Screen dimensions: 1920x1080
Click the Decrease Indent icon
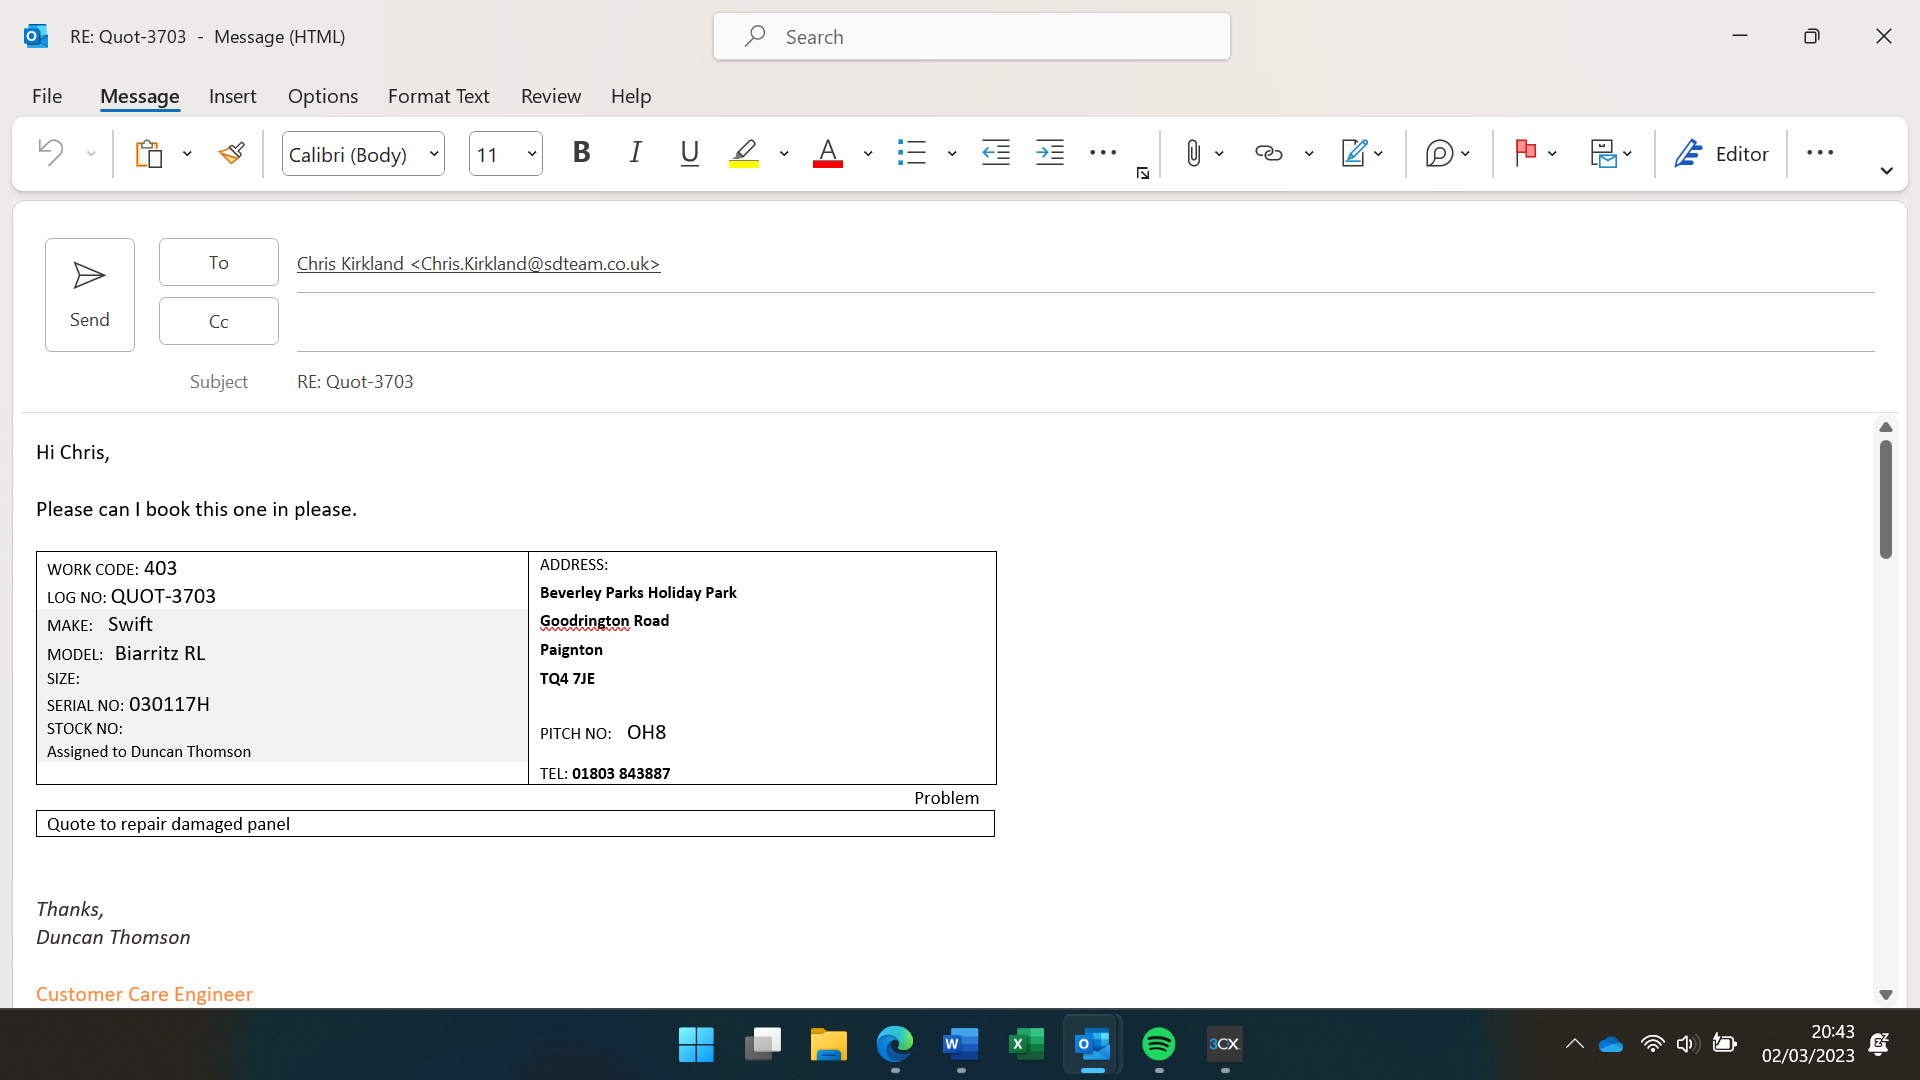pyautogui.click(x=996, y=153)
